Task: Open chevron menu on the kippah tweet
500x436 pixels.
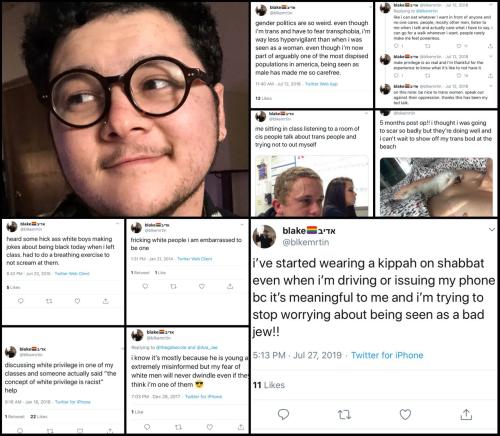Action: [492, 229]
